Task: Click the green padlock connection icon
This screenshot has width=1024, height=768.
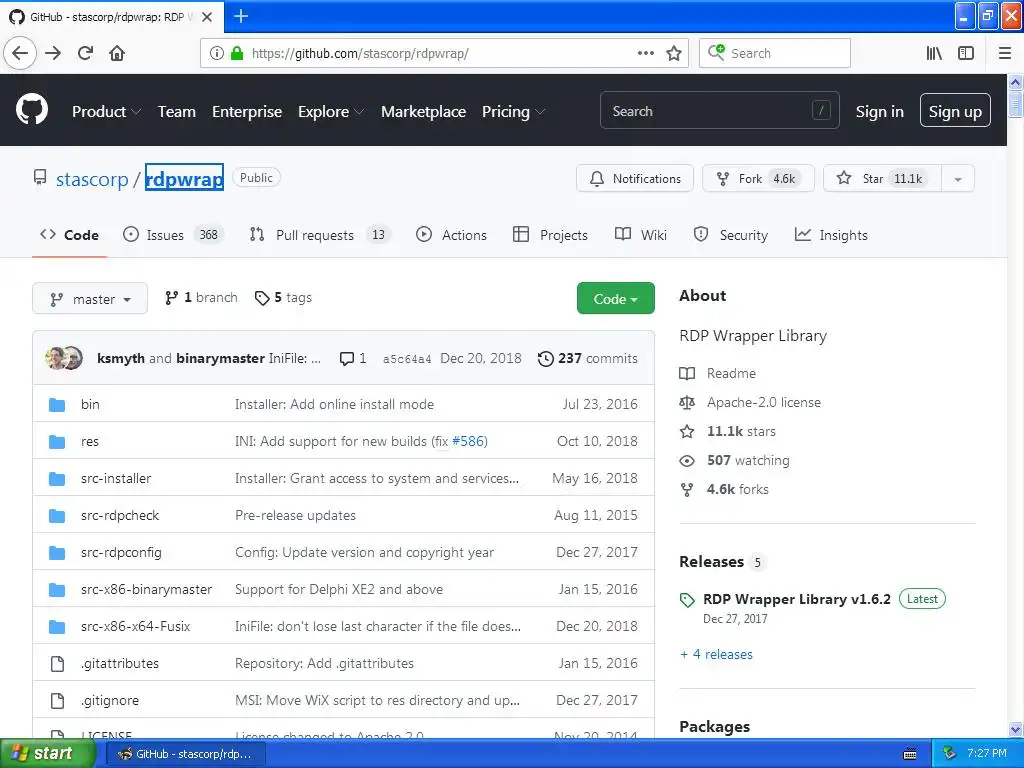Action: (x=237, y=53)
